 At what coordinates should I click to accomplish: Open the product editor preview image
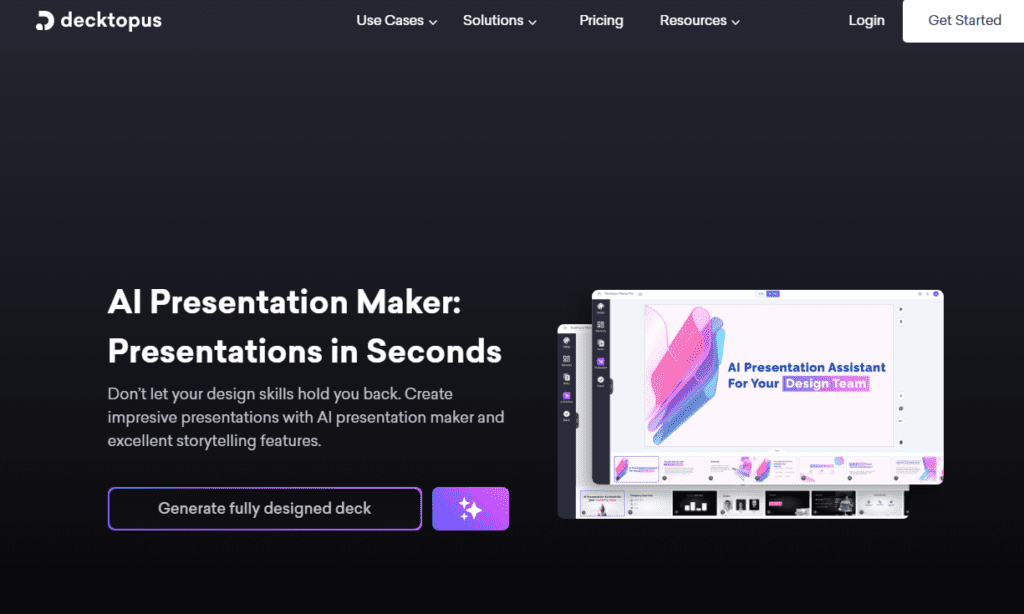click(750, 404)
